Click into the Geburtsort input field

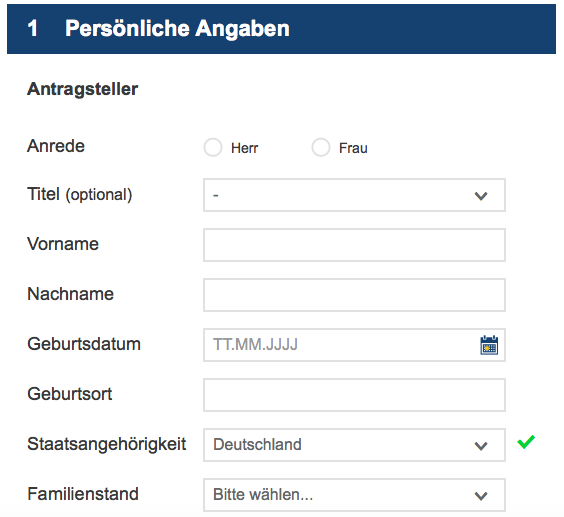coord(354,395)
